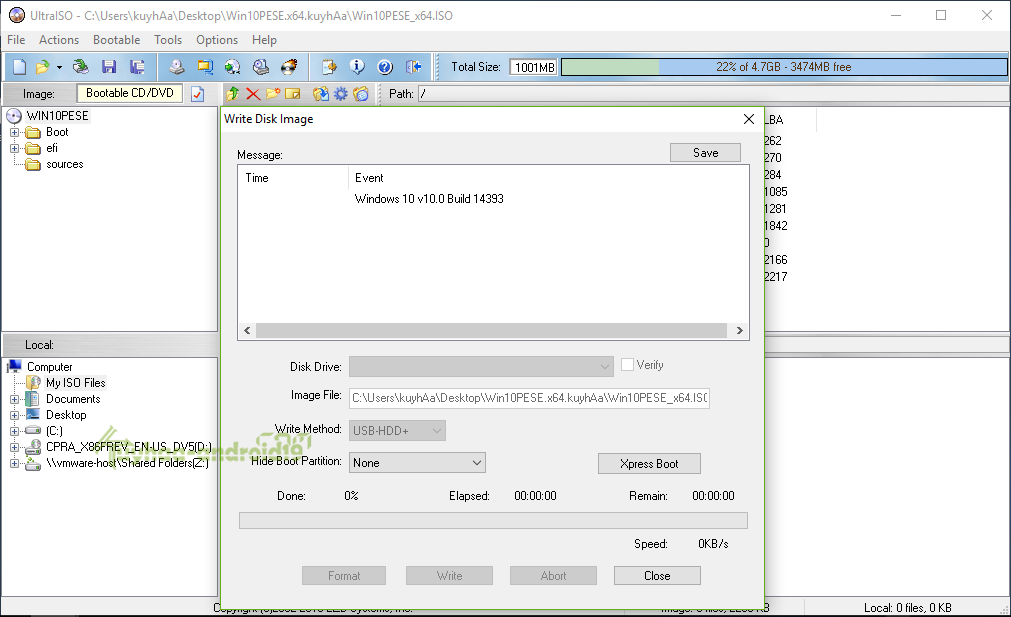Click the Mount to Virtual Drive icon
Viewport: 1011px width, 617px height.
coord(260,66)
